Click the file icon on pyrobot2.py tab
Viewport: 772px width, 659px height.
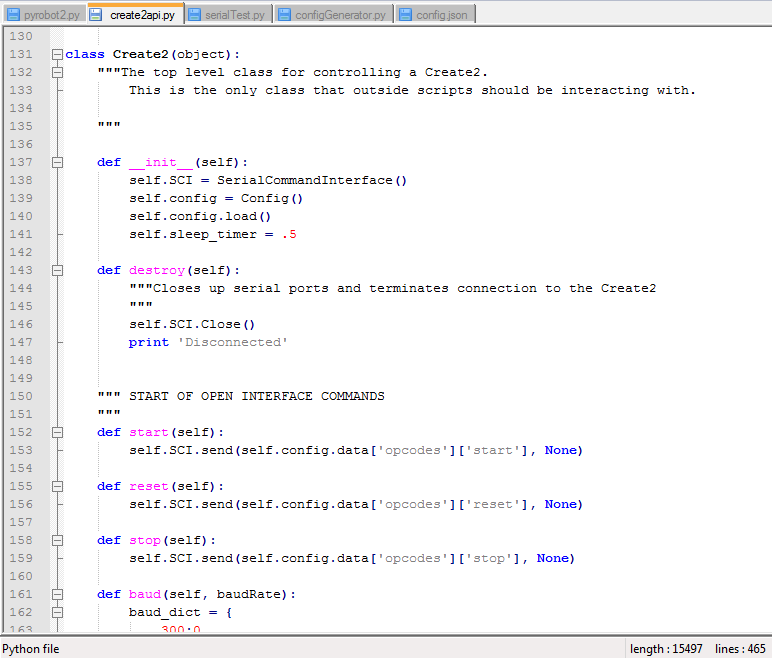[x=14, y=15]
